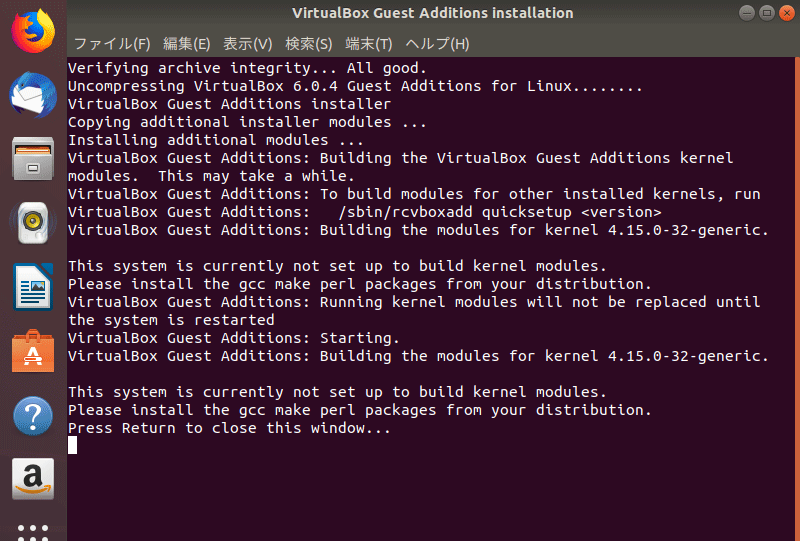Click 'VirtualBox Guest Additions: Starting.' line
Screen dimensions: 800x541
tap(234, 338)
